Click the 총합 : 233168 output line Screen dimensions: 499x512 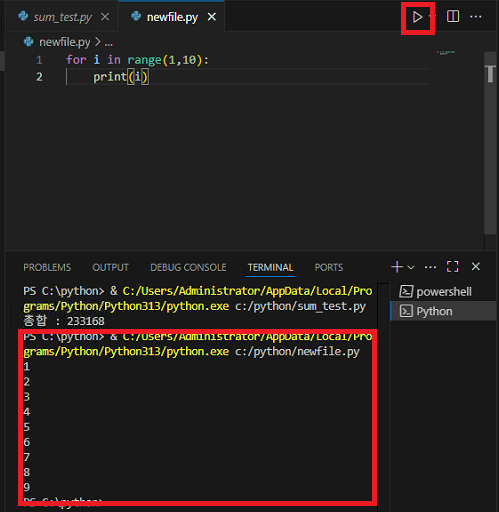click(x=64, y=321)
